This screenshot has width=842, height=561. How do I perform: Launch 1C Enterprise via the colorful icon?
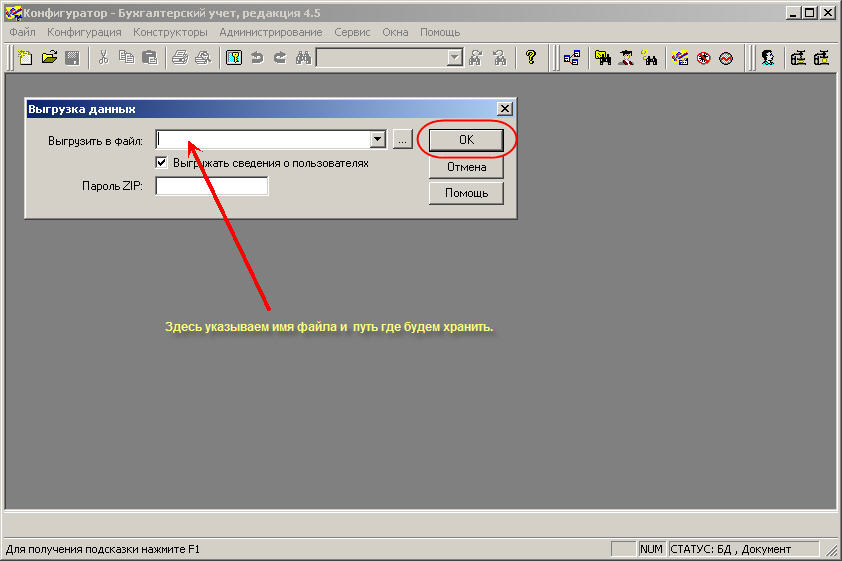tap(680, 57)
